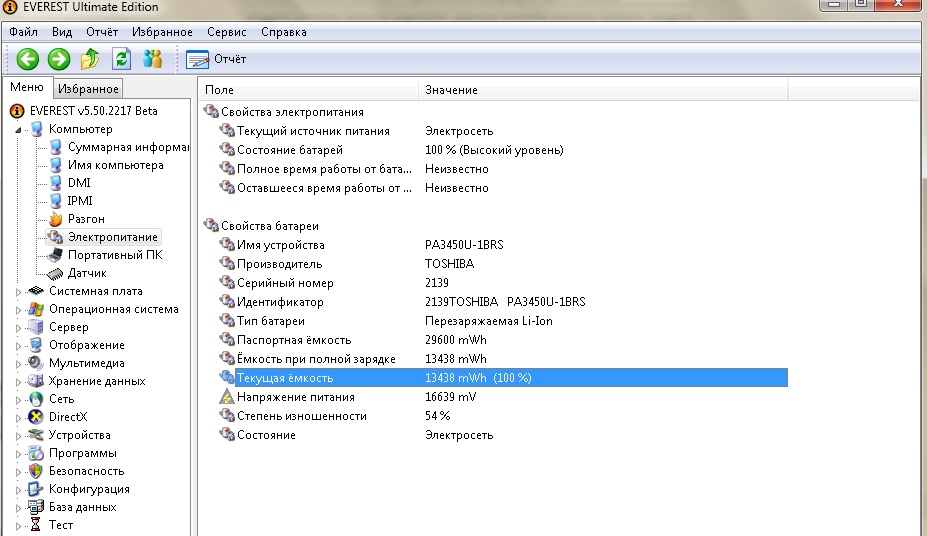Select Имя компьютера tree item
This screenshot has height=536, width=927.
pyautogui.click(x=116, y=165)
